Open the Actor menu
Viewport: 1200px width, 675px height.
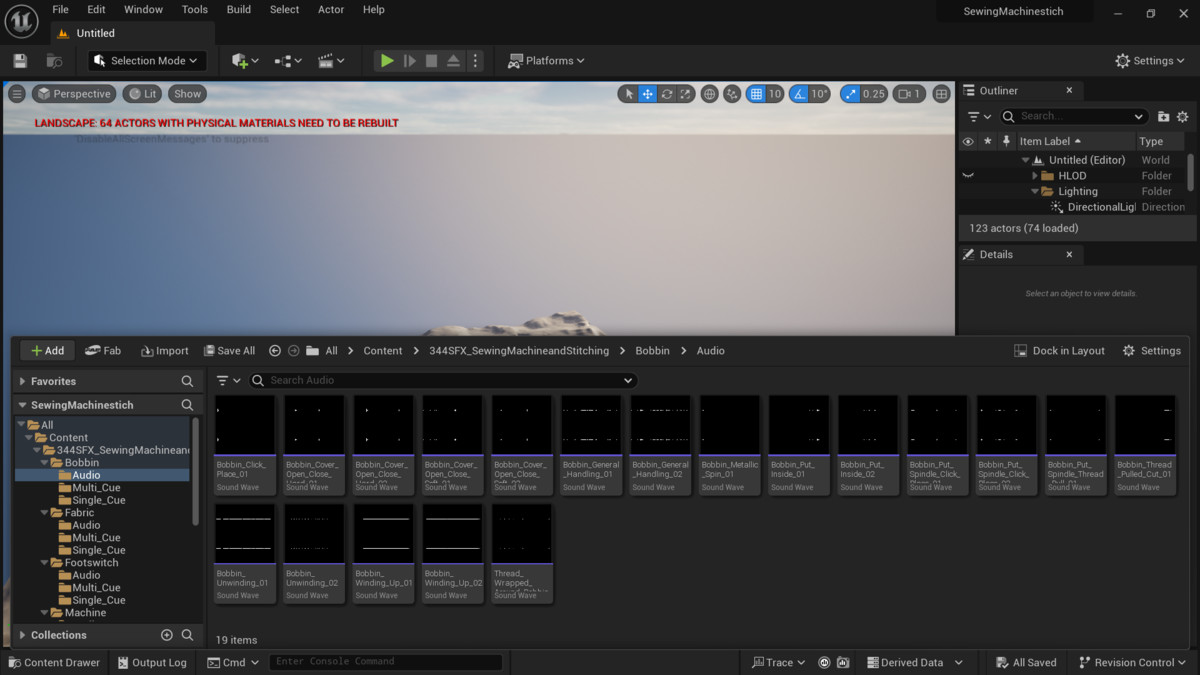(x=331, y=10)
